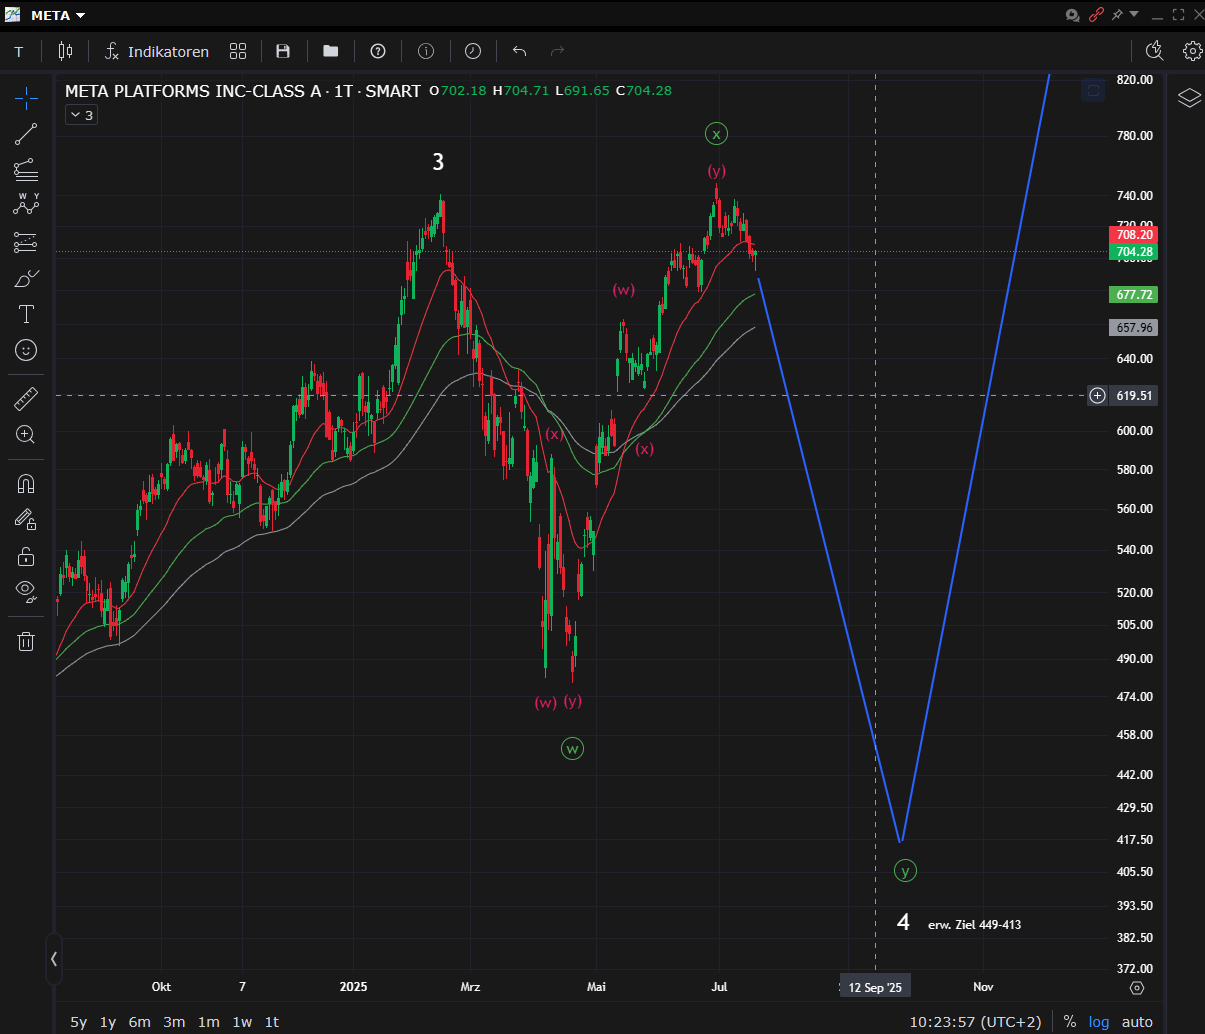Image resolution: width=1205 pixels, height=1034 pixels.
Task: Select the brush drawing tool
Action: [26, 279]
